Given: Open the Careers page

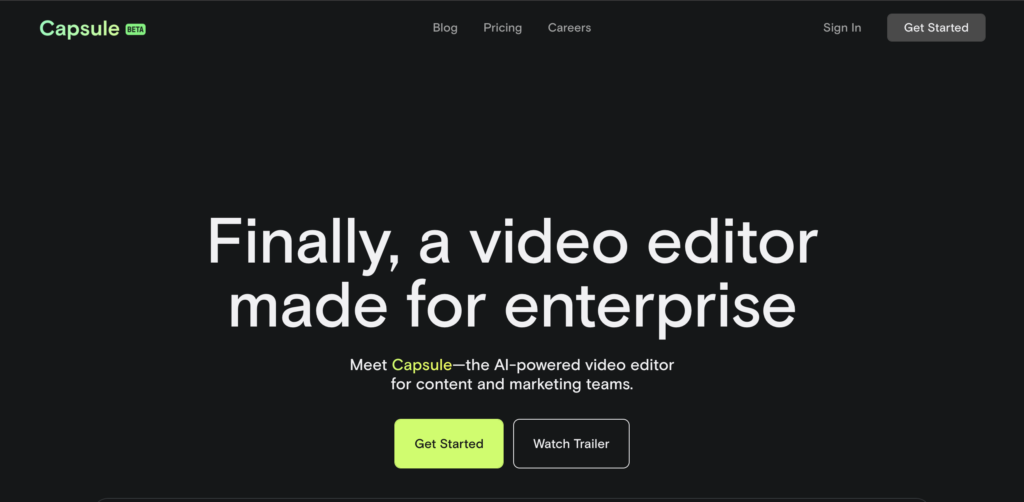Looking at the screenshot, I should point(569,27).
